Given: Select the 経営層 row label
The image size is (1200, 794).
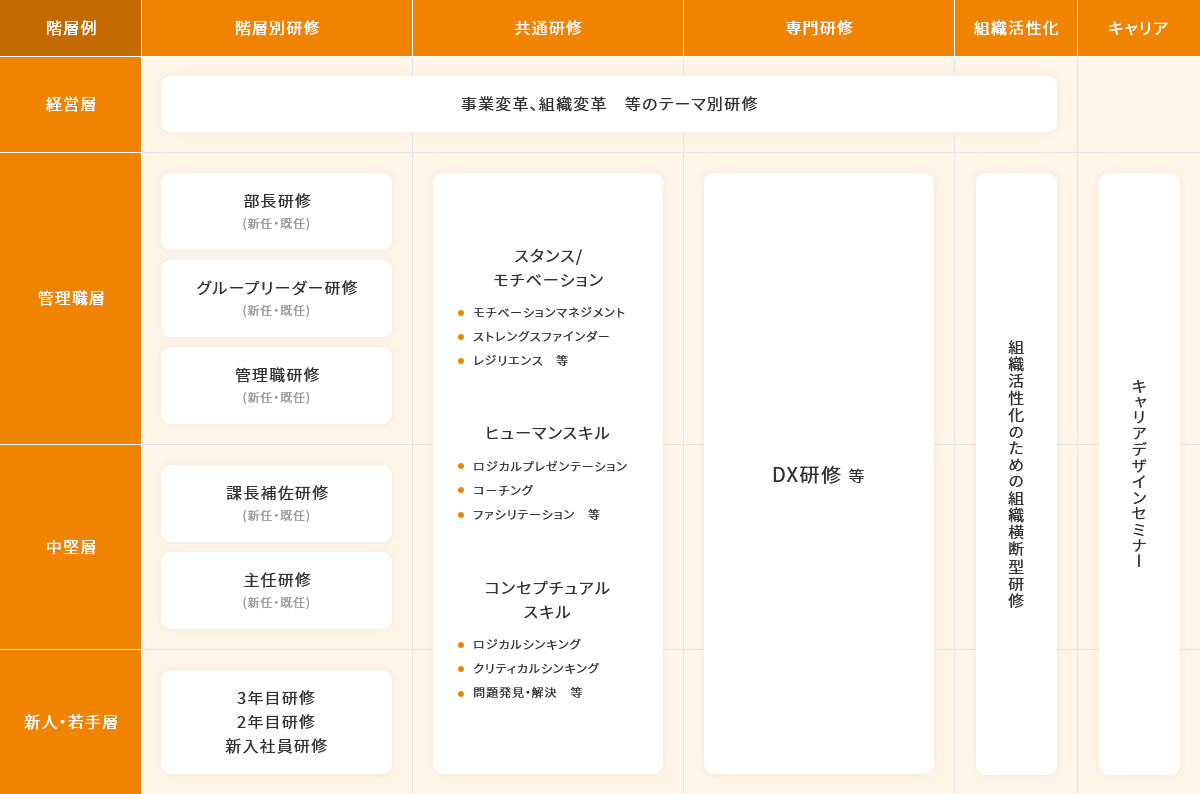Looking at the screenshot, I should pyautogui.click(x=71, y=104).
